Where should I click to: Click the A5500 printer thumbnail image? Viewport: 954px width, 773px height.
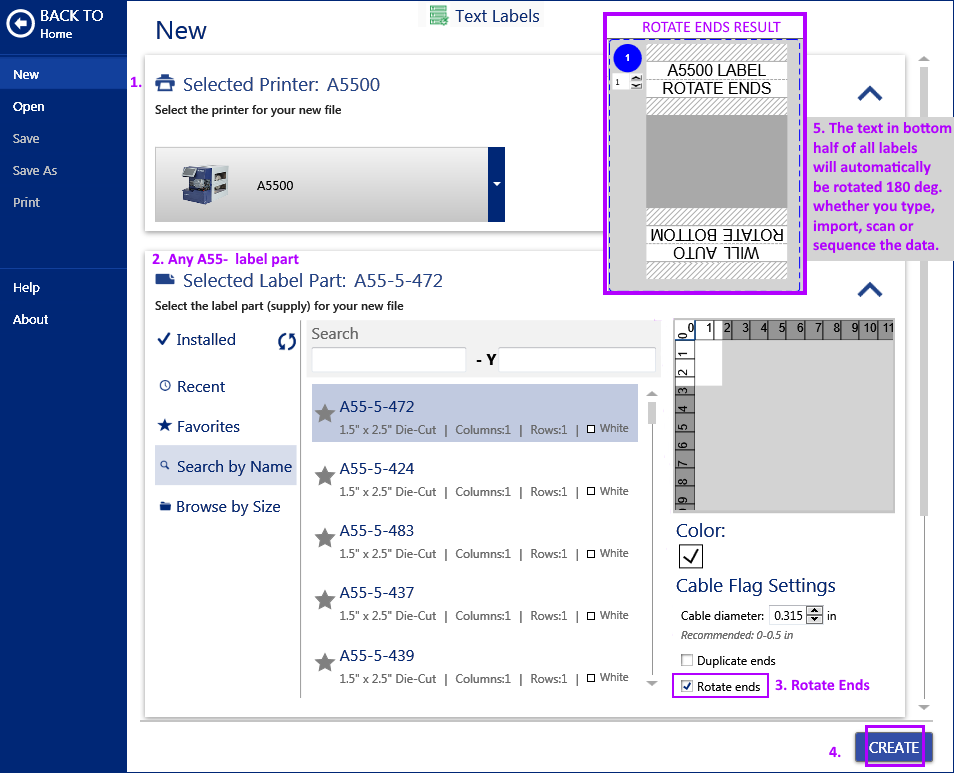point(205,184)
